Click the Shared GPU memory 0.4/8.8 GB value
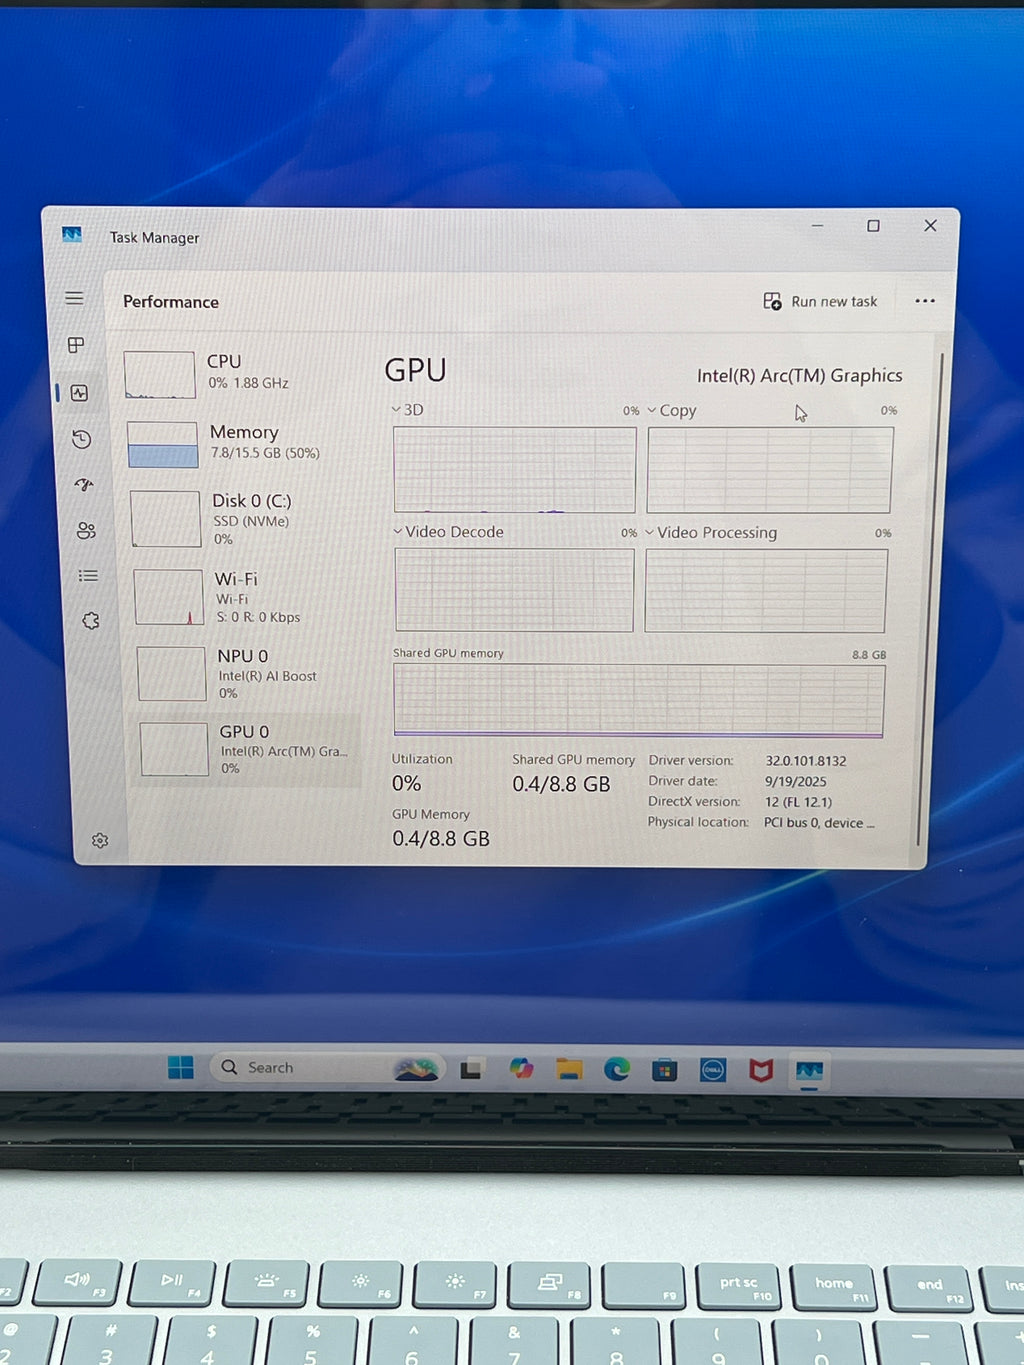Image resolution: width=1024 pixels, height=1365 pixels. coord(561,784)
